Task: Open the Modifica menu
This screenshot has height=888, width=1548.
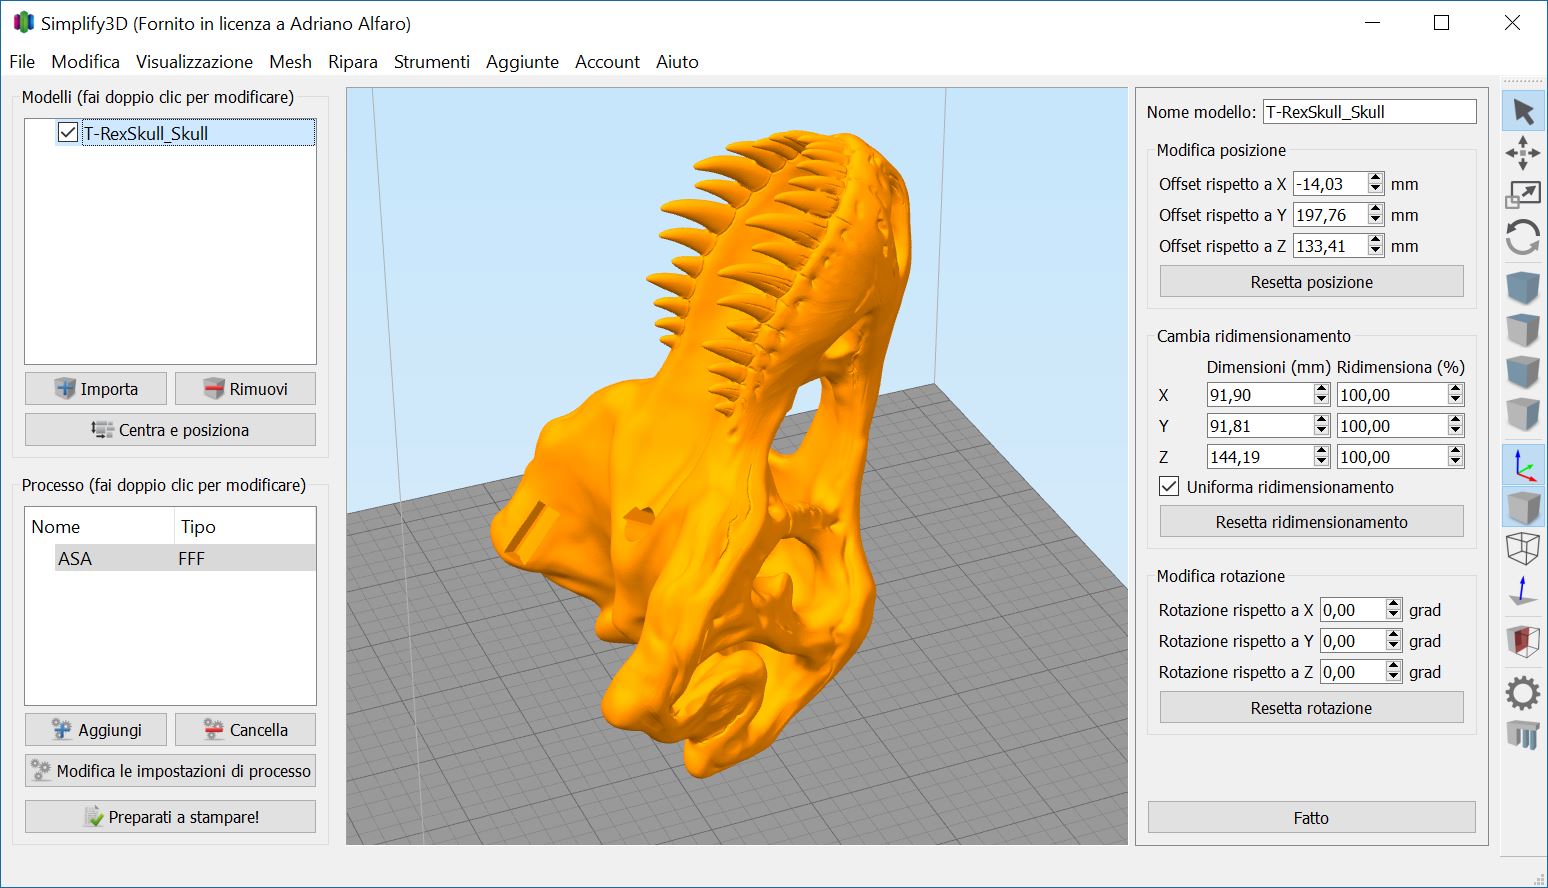Action: pyautogui.click(x=85, y=61)
